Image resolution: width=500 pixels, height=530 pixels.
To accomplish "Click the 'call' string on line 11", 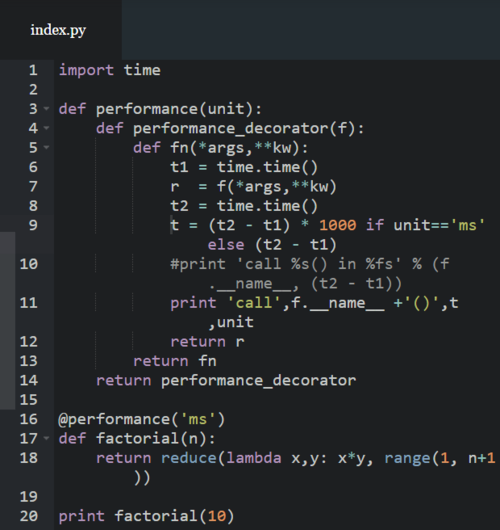I will [254, 303].
